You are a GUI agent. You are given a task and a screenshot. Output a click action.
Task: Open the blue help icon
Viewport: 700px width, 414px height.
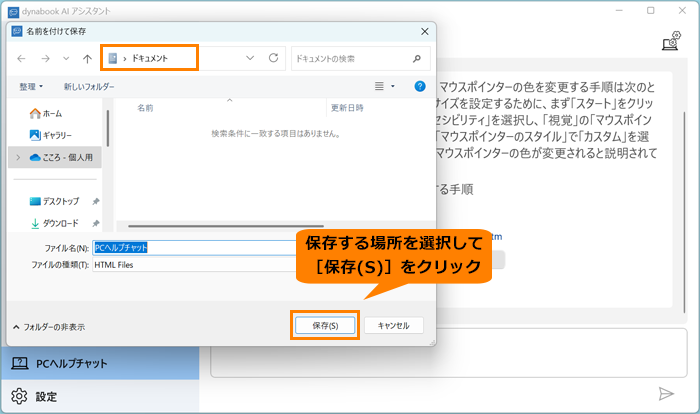pyautogui.click(x=420, y=86)
